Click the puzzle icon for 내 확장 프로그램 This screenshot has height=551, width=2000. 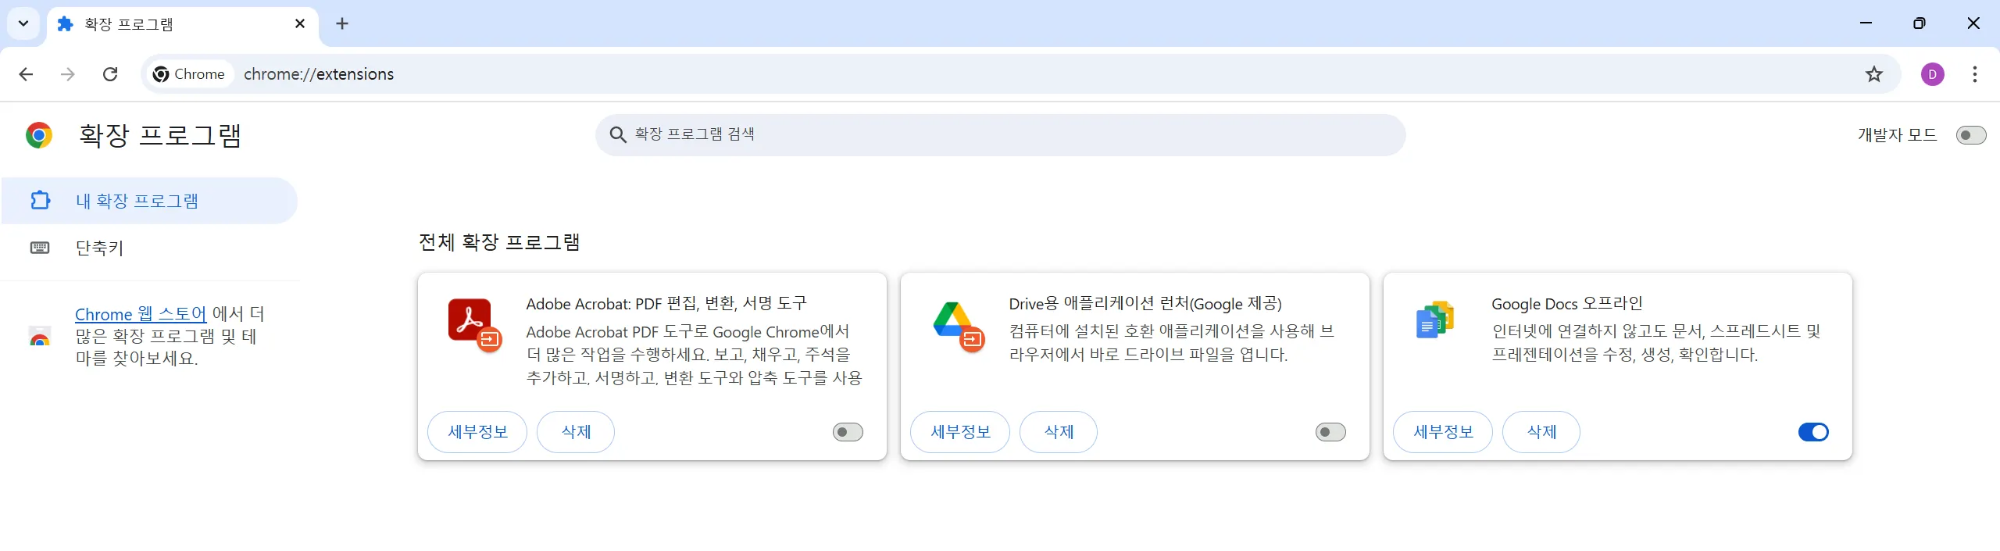40,201
